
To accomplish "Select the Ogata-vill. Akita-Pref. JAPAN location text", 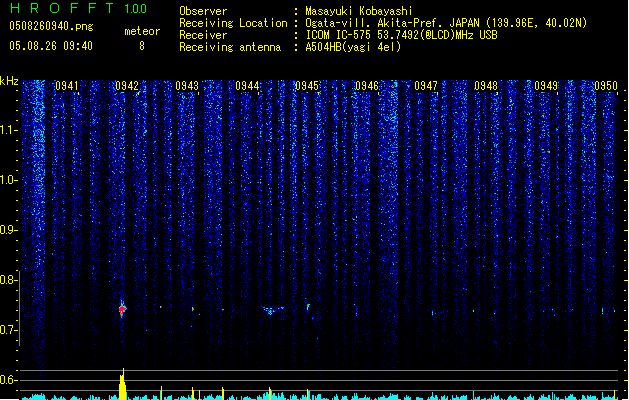I will tap(446, 23).
